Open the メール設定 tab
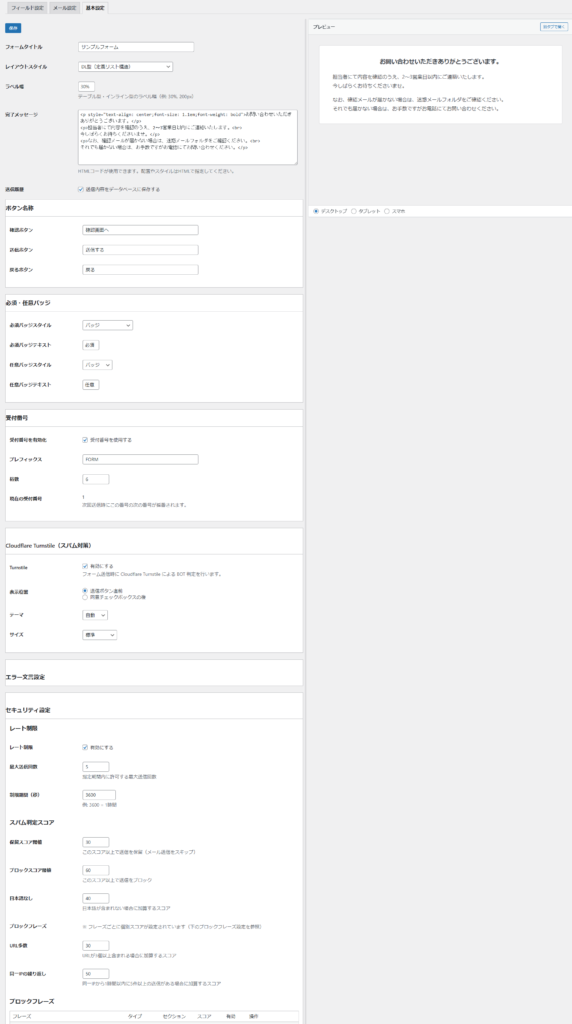The width and height of the screenshot is (572, 1024). click(x=65, y=8)
